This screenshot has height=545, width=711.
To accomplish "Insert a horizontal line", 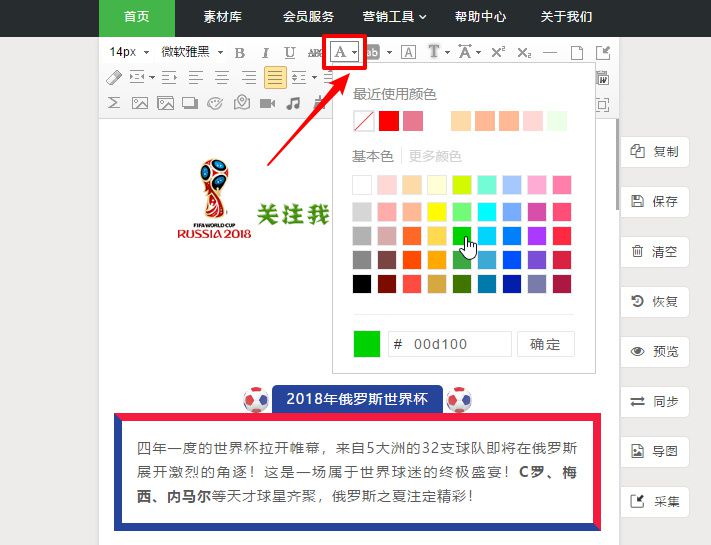I will [x=550, y=53].
